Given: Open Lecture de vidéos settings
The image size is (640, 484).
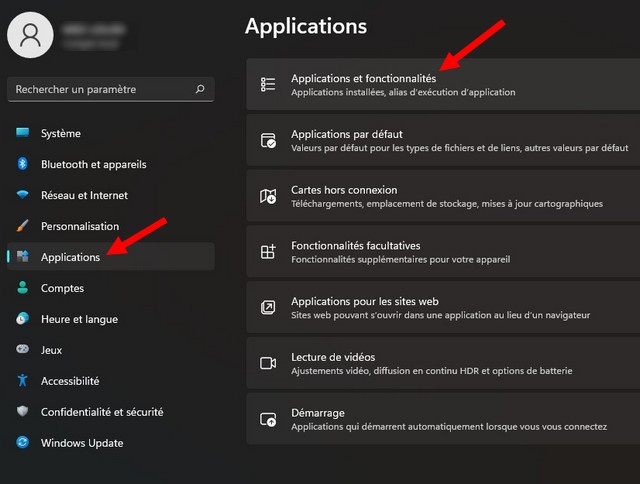Looking at the screenshot, I should tap(443, 363).
